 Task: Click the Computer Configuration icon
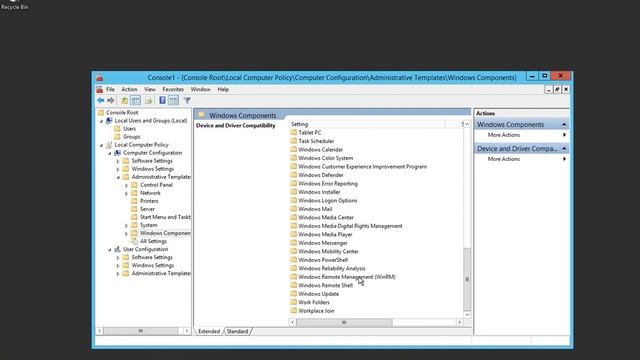point(118,153)
